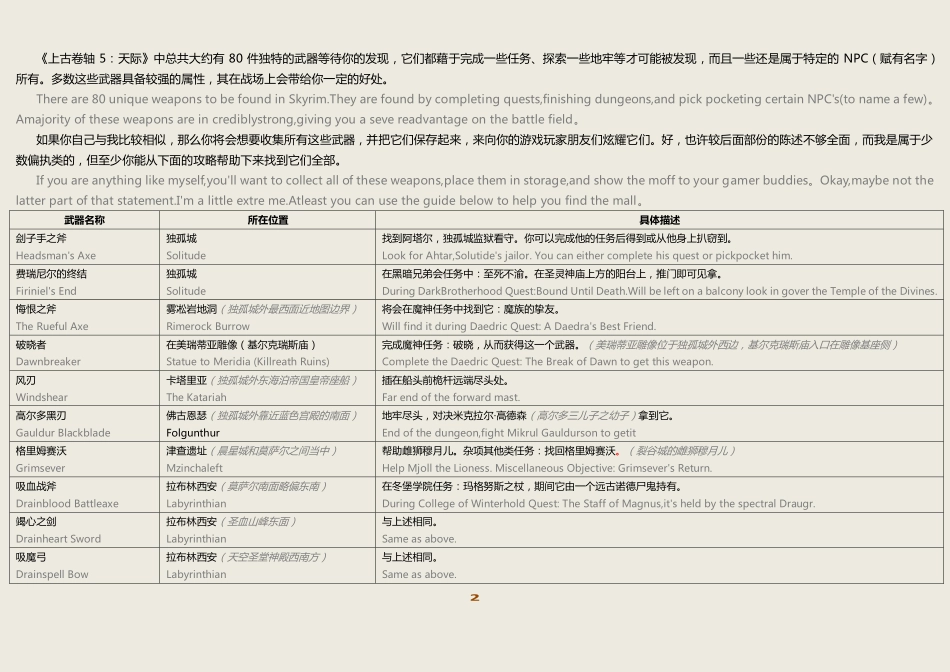Click 找到阿塔尔 description in first row
The image size is (950, 672).
click(x=558, y=239)
